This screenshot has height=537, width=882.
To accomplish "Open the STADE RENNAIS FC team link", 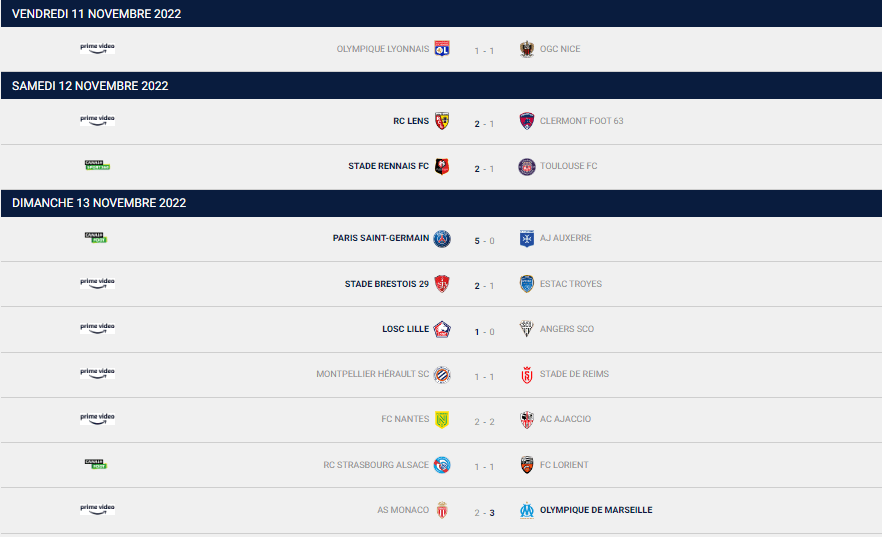I will 388,166.
